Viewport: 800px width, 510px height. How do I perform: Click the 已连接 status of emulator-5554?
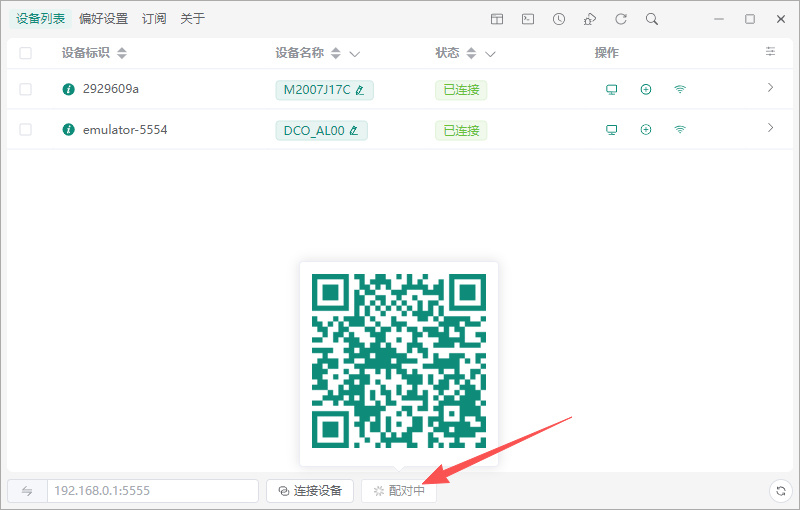click(461, 131)
